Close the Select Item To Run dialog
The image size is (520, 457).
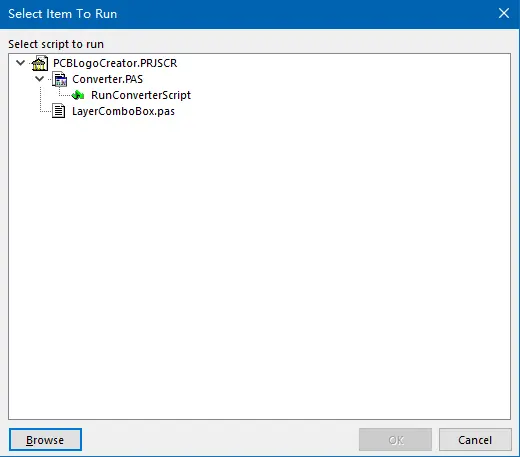pyautogui.click(x=504, y=14)
